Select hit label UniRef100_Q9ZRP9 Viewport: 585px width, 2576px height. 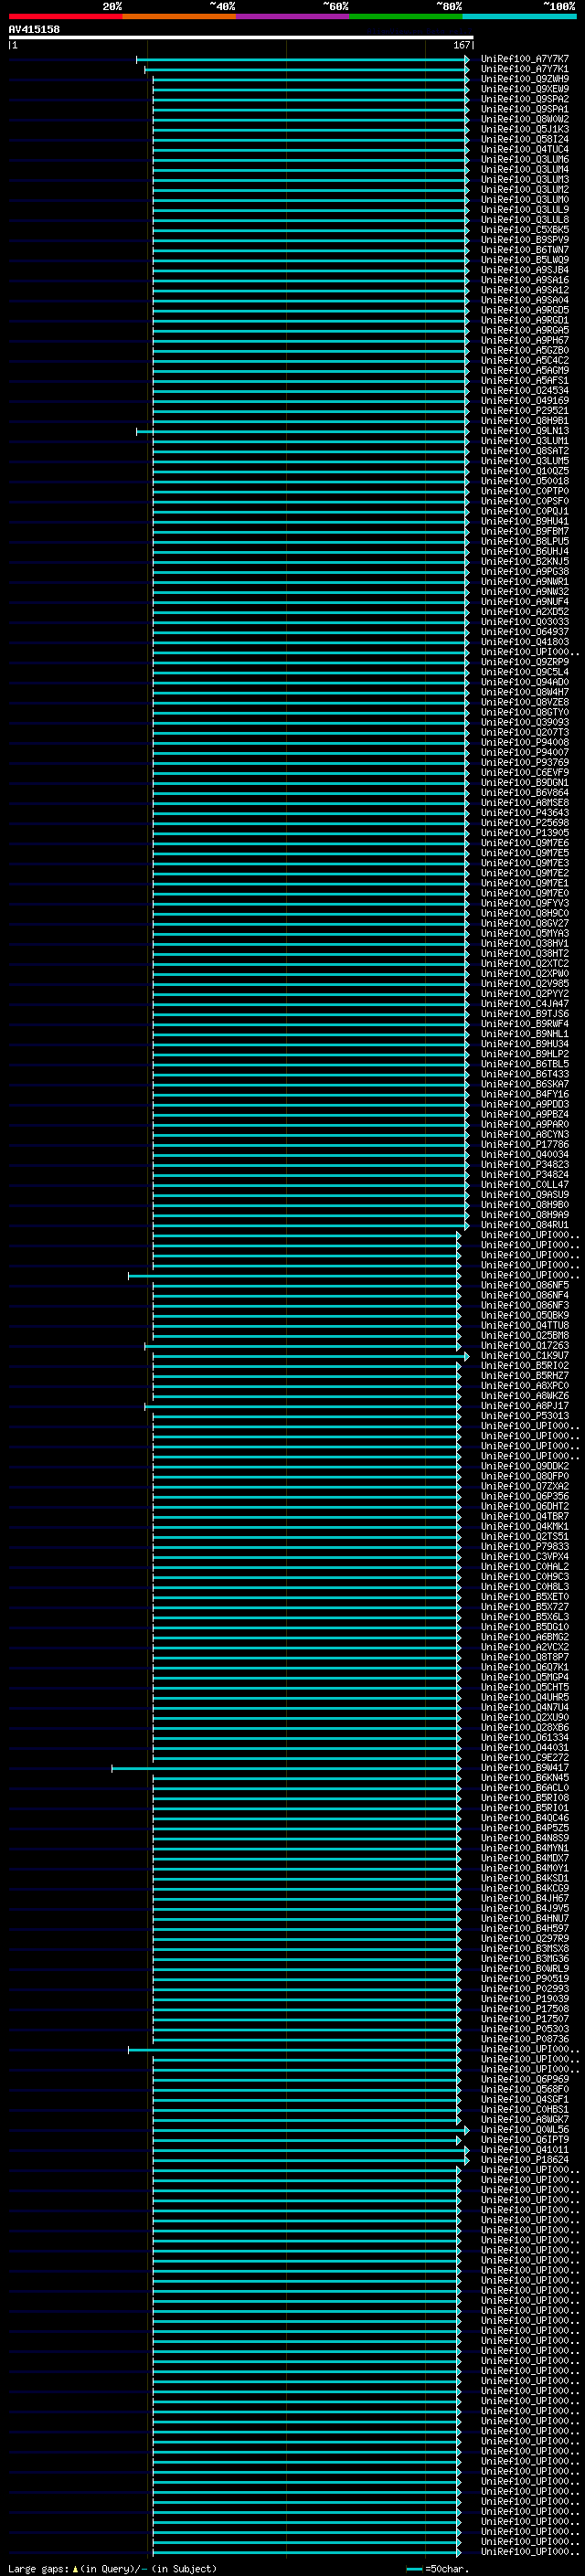point(525,662)
